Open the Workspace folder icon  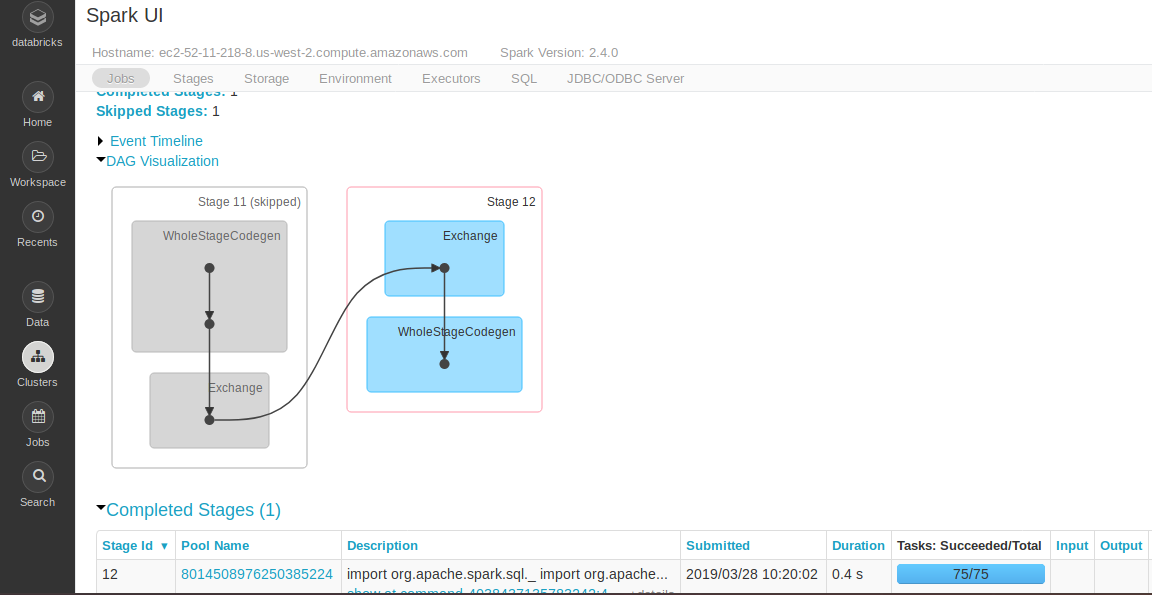(37, 156)
